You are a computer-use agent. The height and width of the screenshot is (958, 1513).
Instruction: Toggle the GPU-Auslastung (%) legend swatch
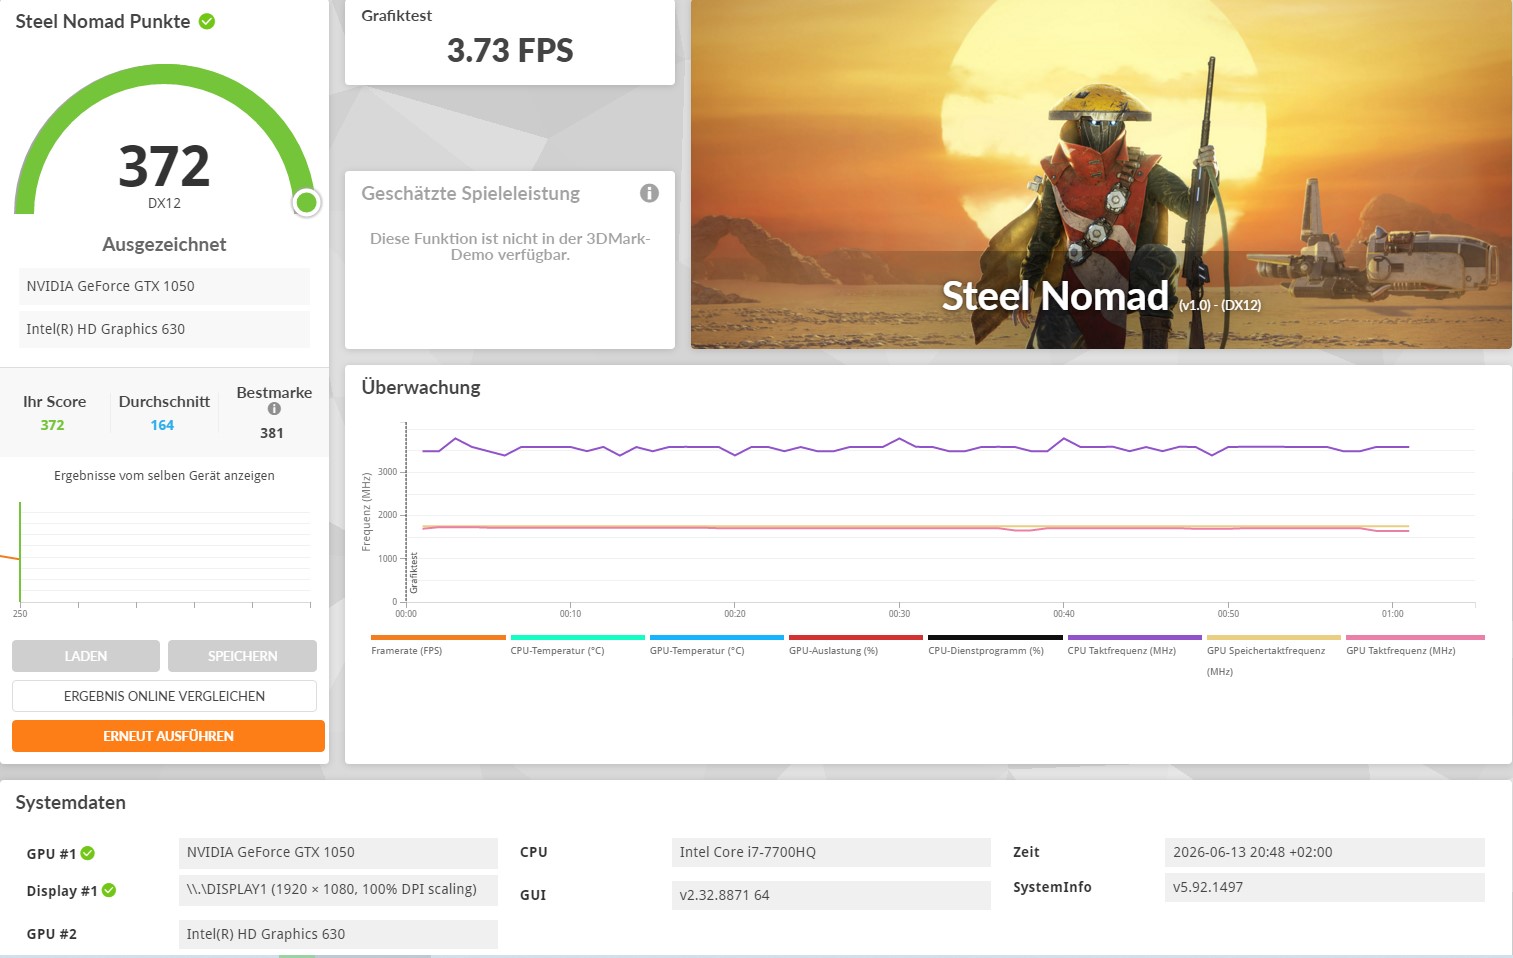(856, 637)
